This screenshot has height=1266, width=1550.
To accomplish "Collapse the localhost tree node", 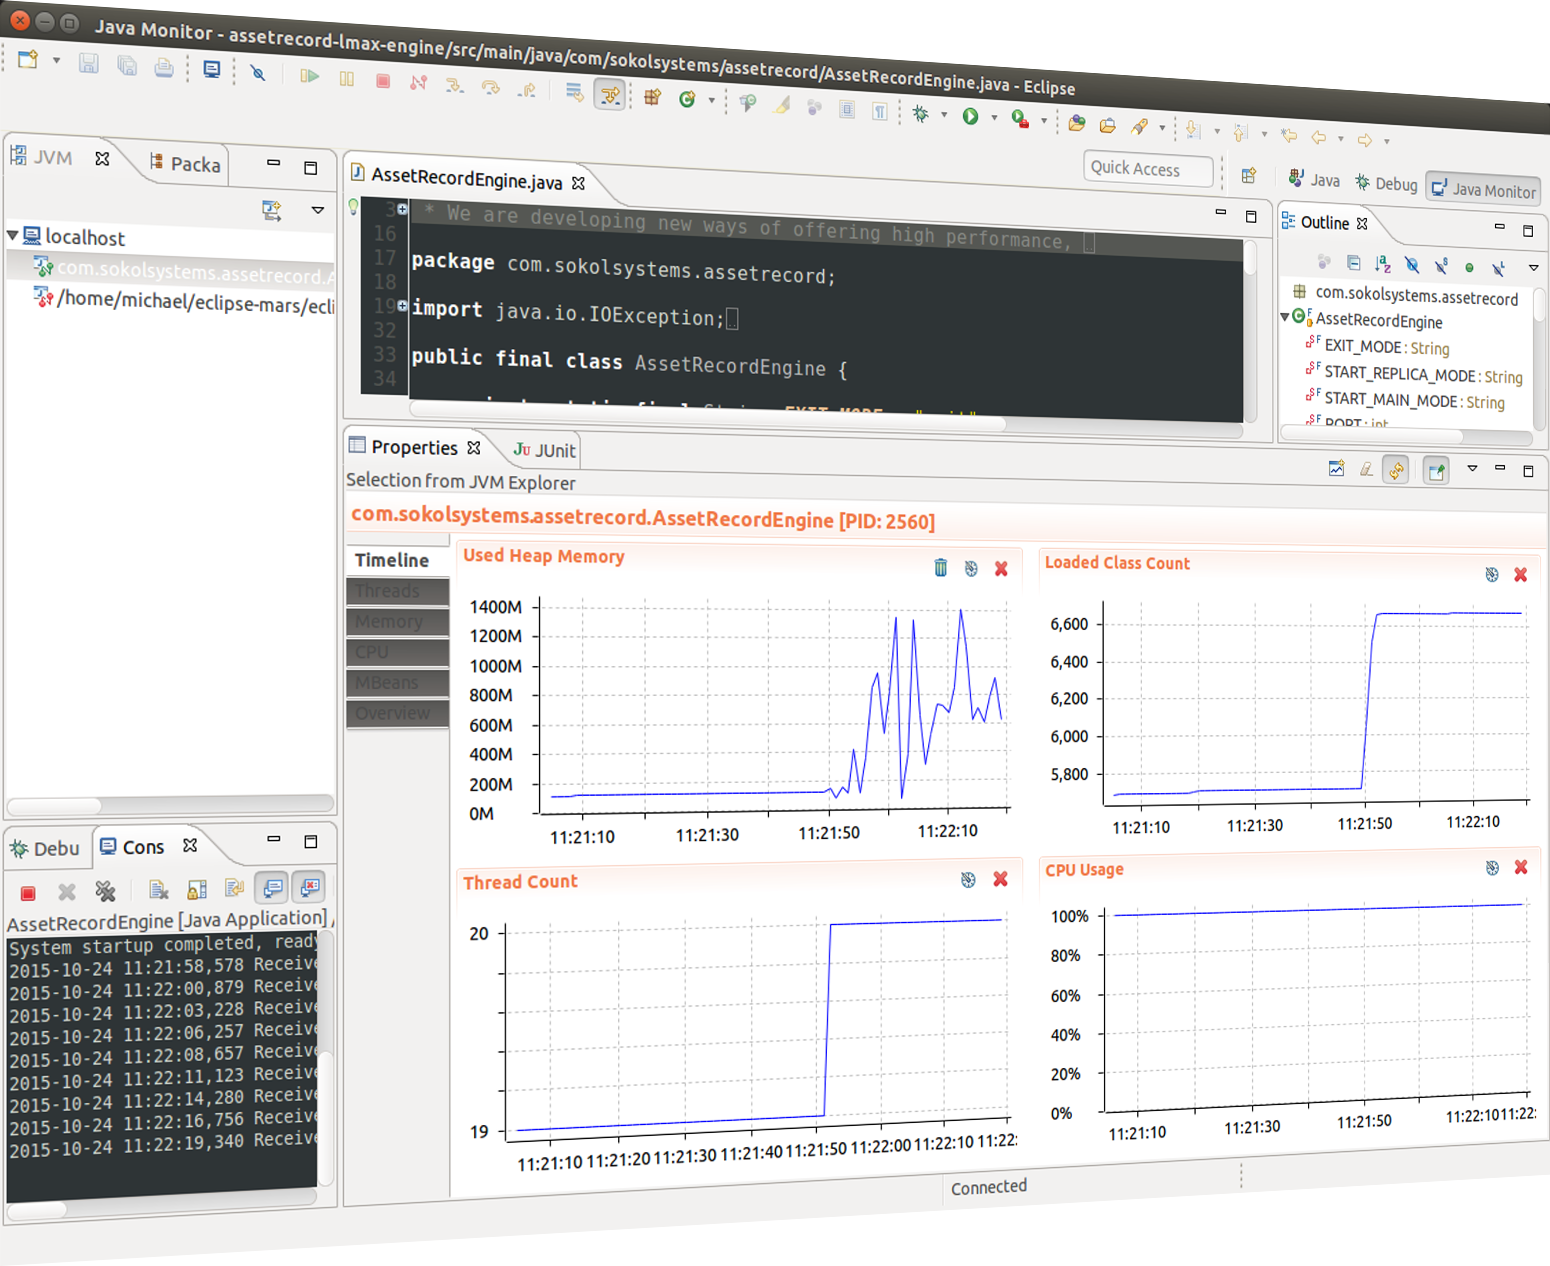I will 13,235.
